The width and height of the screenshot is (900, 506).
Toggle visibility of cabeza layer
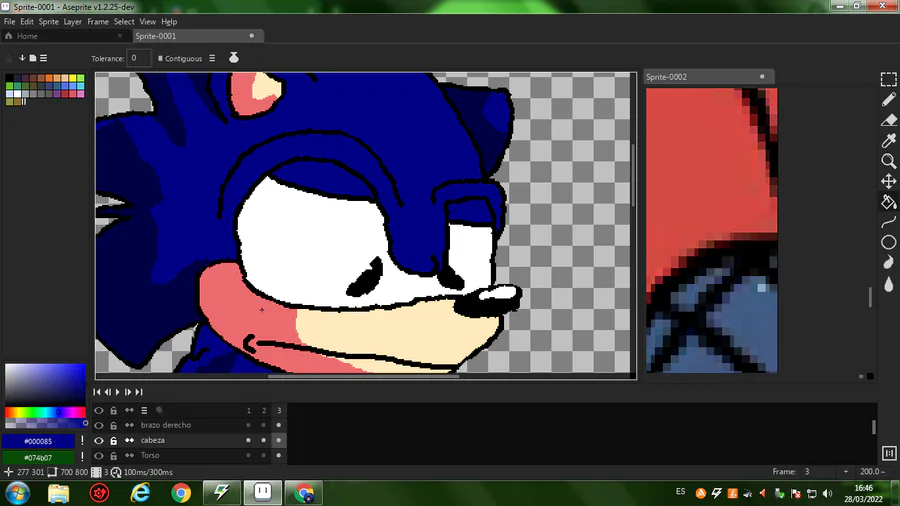click(x=99, y=441)
